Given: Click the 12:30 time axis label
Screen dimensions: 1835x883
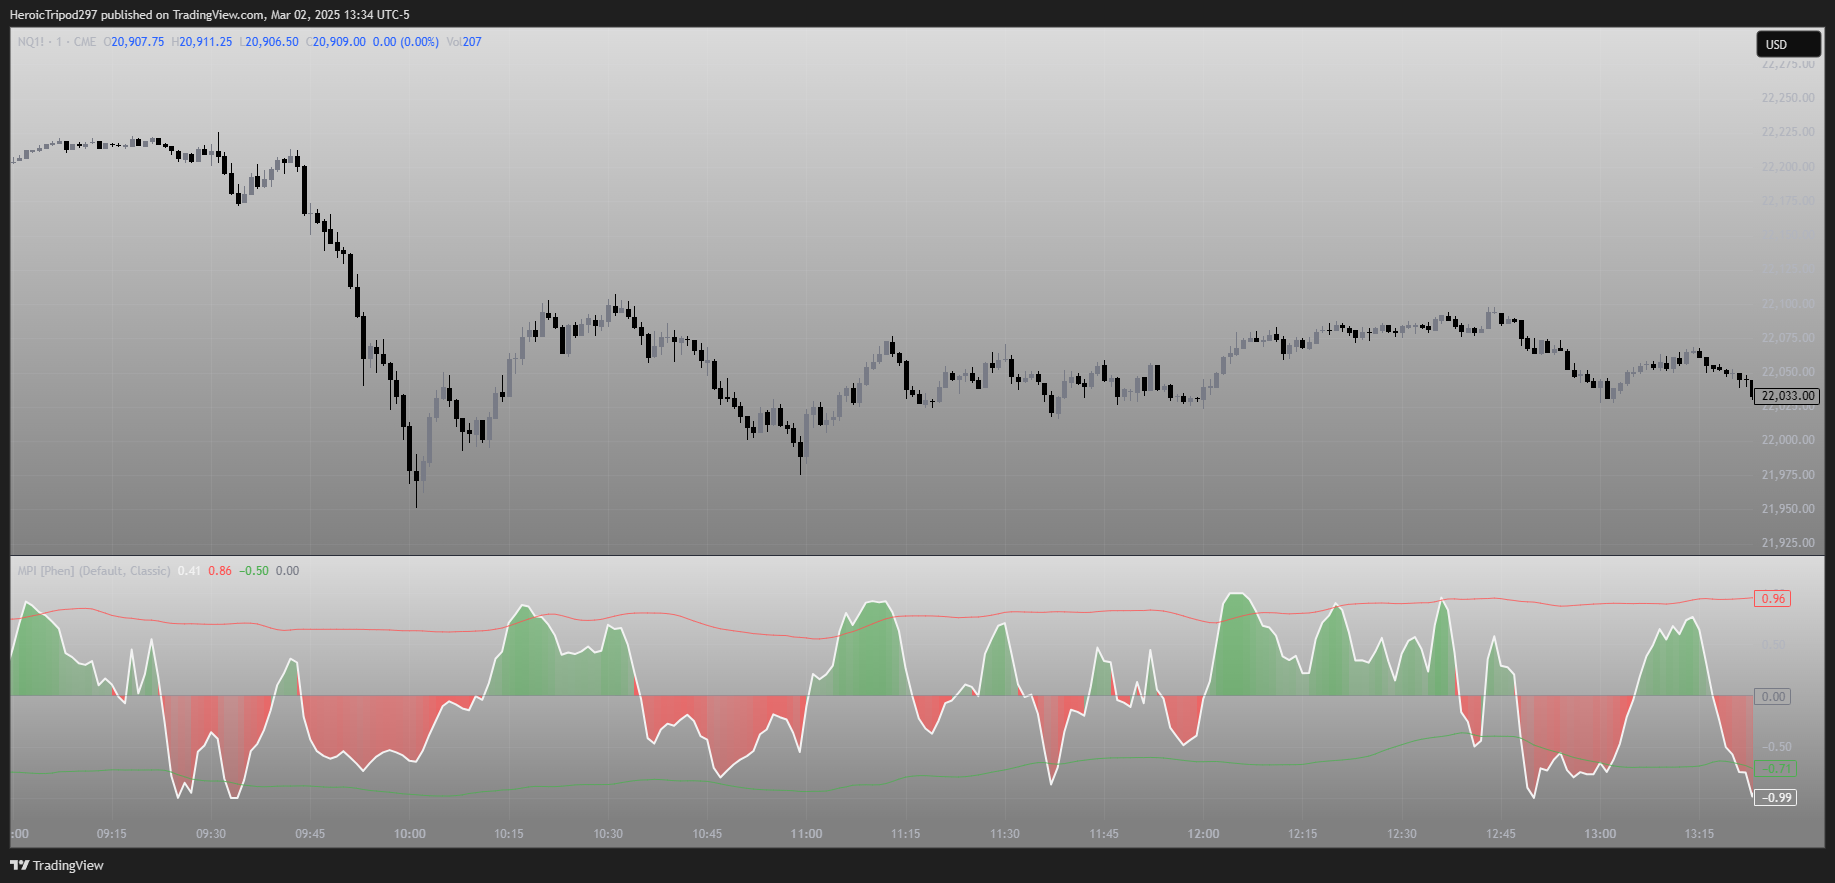Looking at the screenshot, I should pyautogui.click(x=1402, y=834).
